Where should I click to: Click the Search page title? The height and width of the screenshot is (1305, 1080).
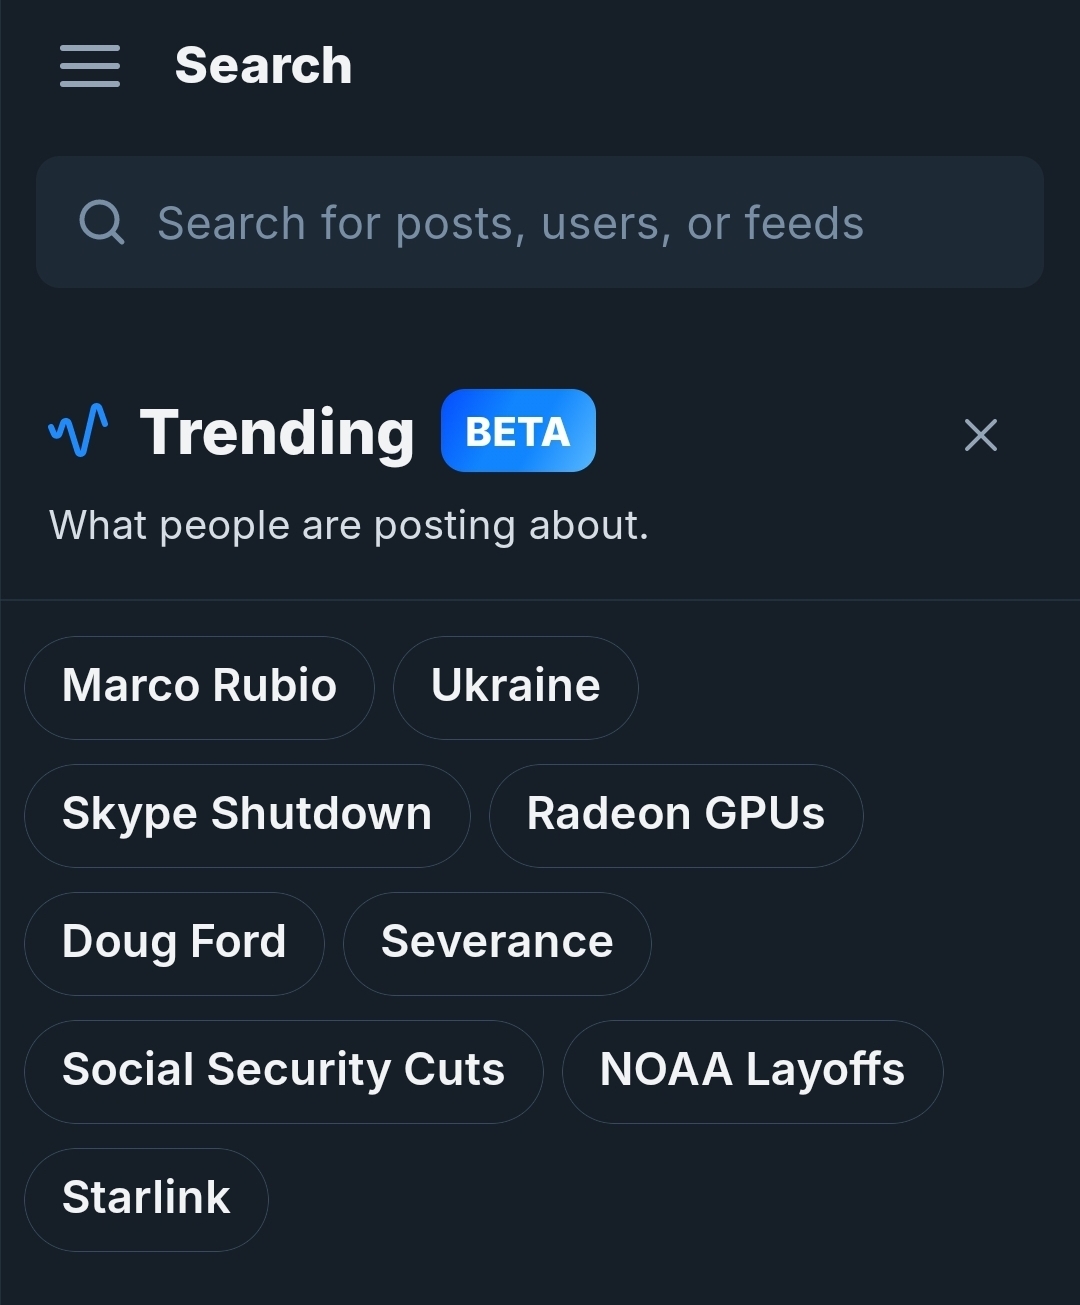pos(263,66)
